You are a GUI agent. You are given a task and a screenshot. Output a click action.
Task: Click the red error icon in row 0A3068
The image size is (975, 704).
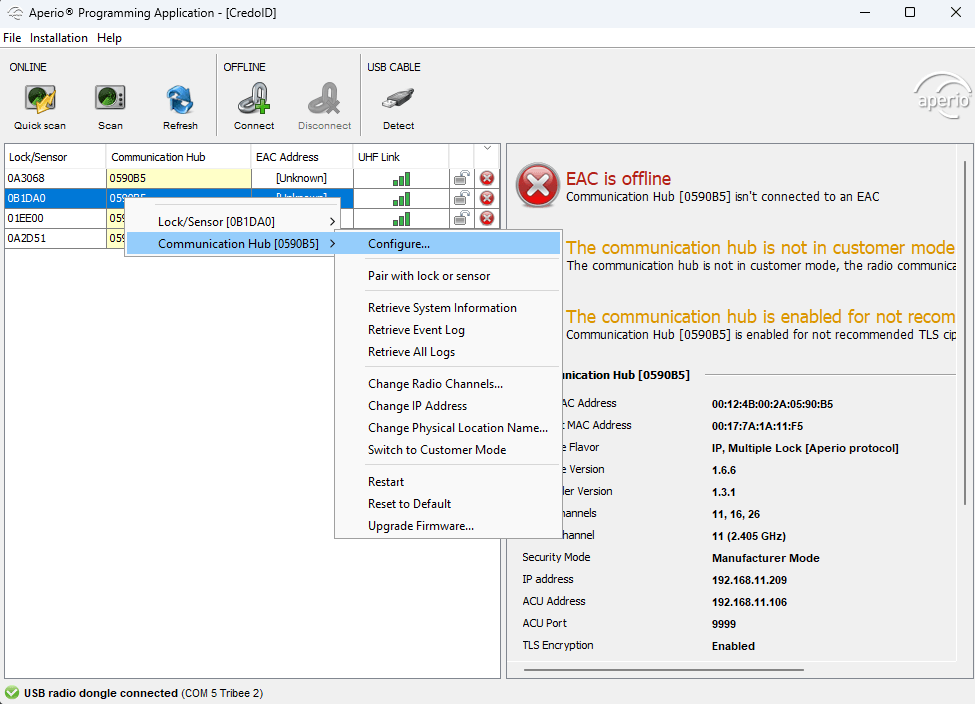[x=487, y=178]
